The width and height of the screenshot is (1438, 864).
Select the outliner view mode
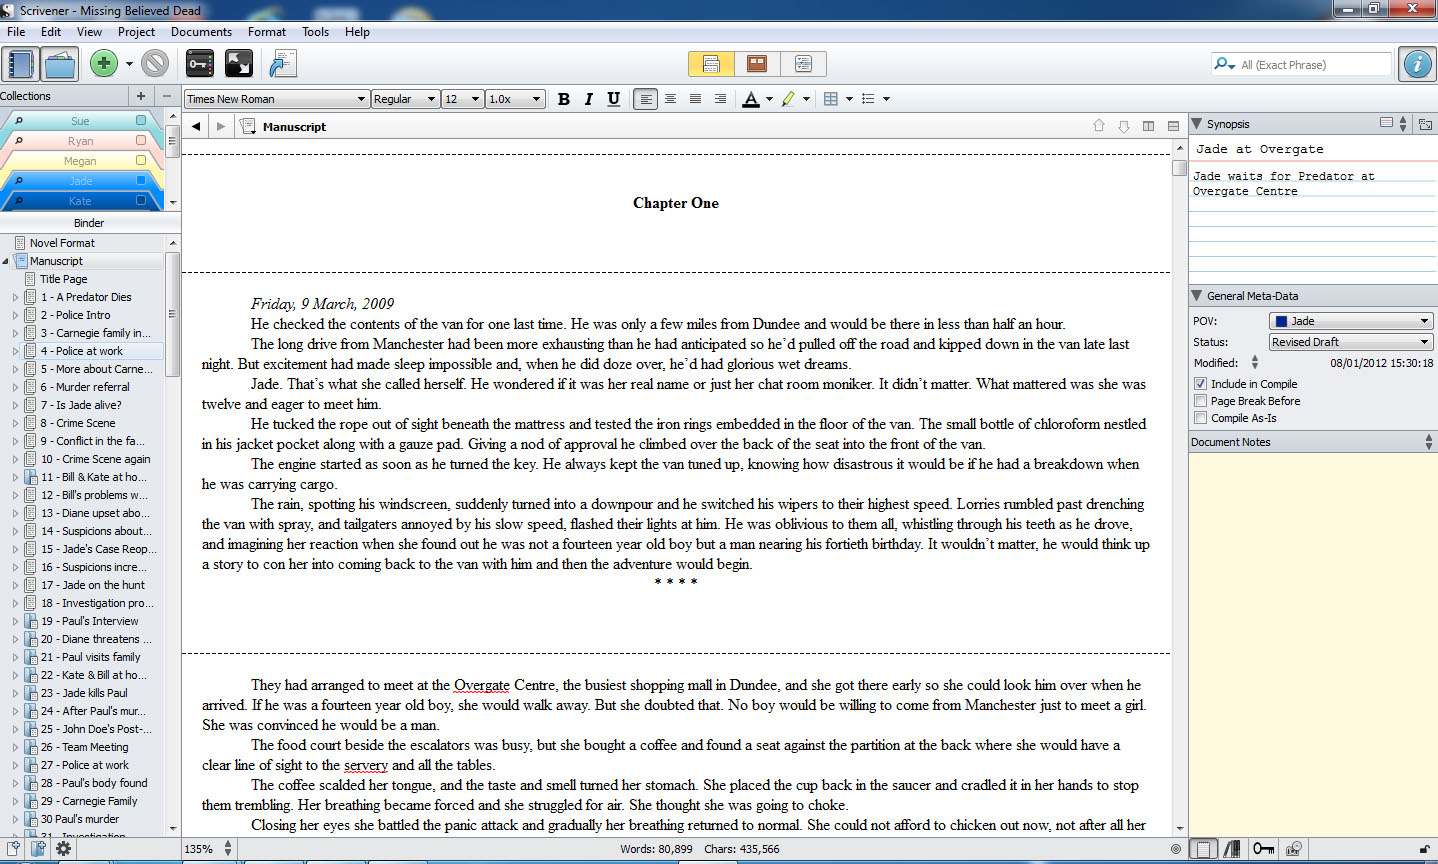(803, 62)
